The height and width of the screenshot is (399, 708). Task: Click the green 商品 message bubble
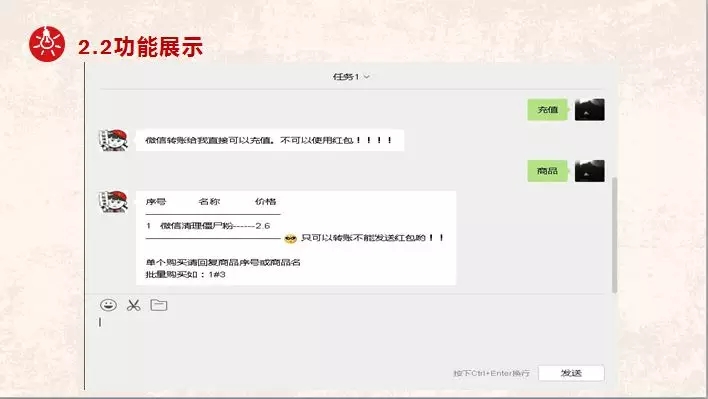tap(547, 171)
